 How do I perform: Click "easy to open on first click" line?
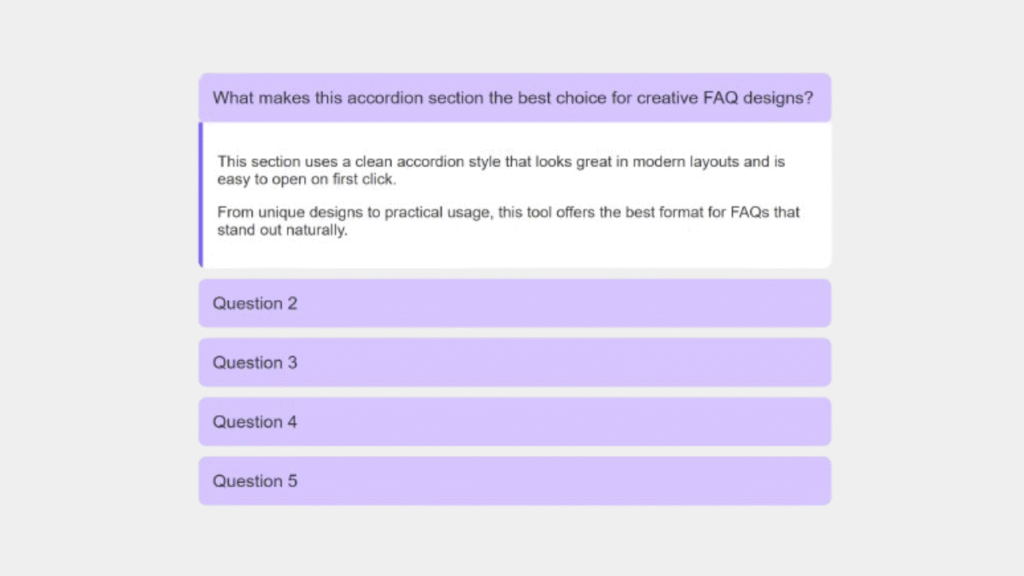(306, 179)
